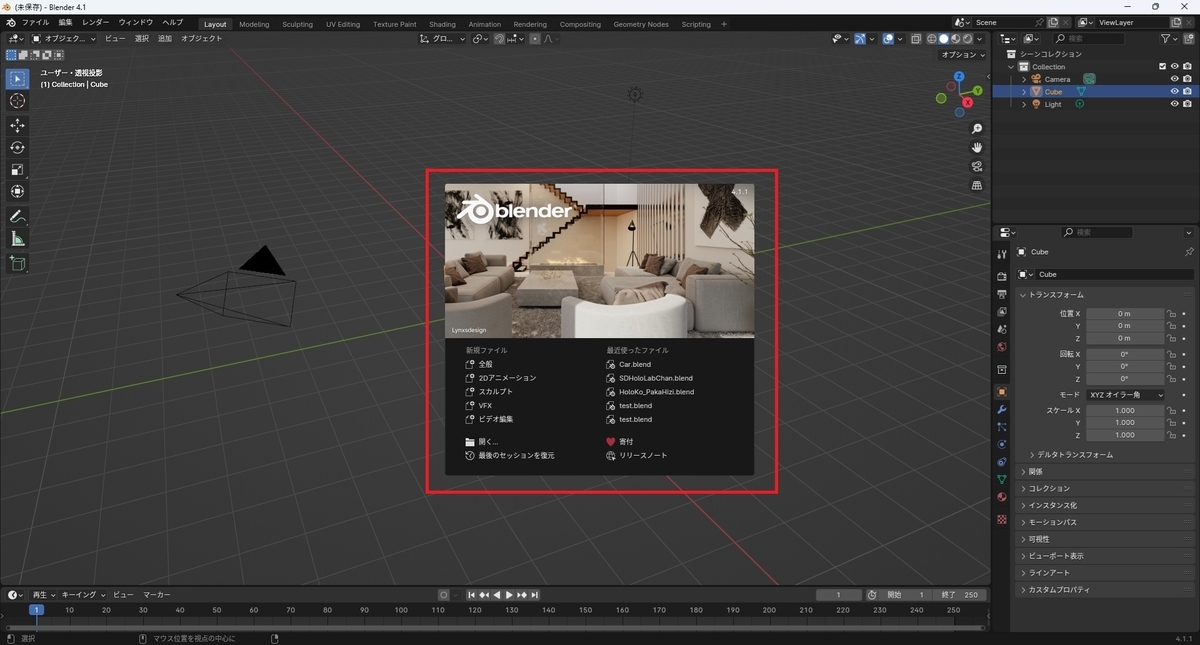Click the viewport pan hand icon

tap(977, 148)
